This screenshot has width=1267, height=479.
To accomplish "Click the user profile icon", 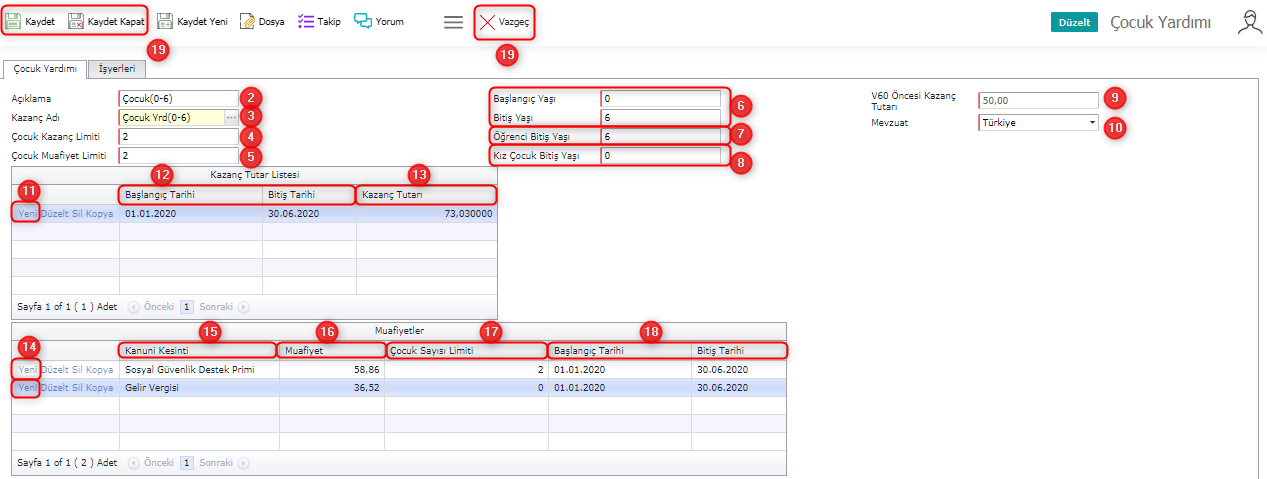I will pyautogui.click(x=1249, y=22).
